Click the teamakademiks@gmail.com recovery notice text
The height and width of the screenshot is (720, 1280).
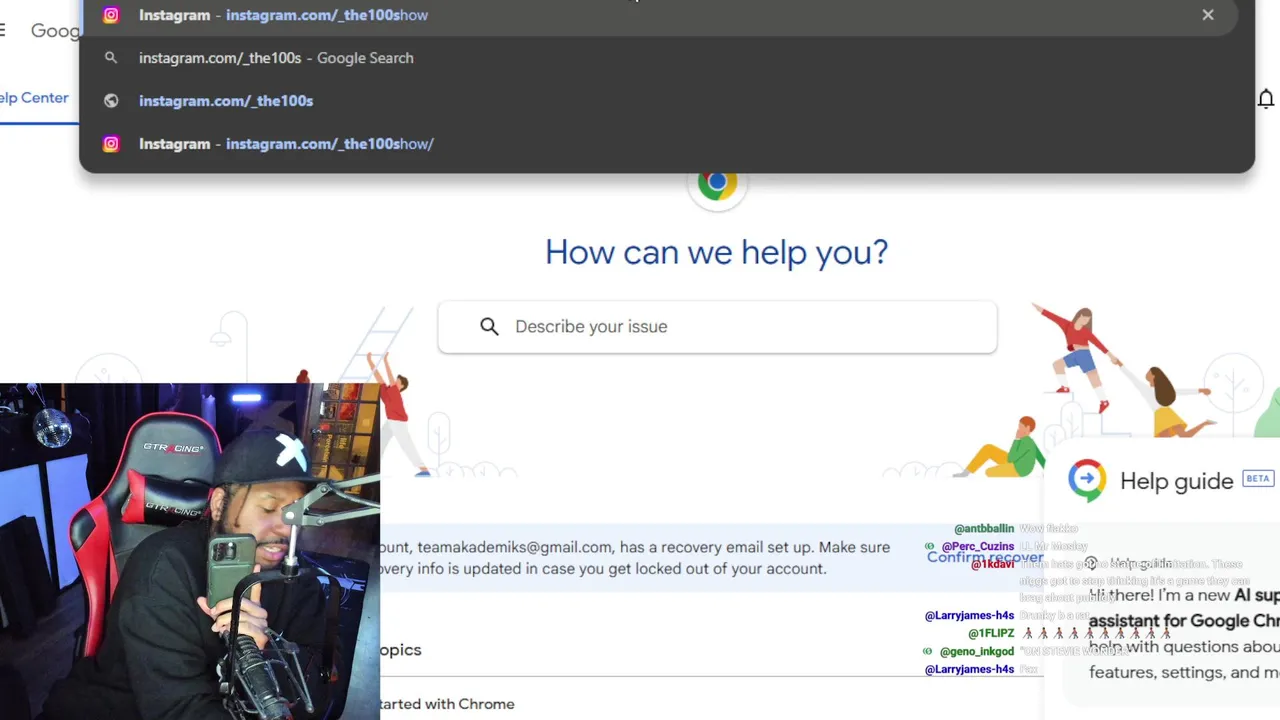coord(635,558)
